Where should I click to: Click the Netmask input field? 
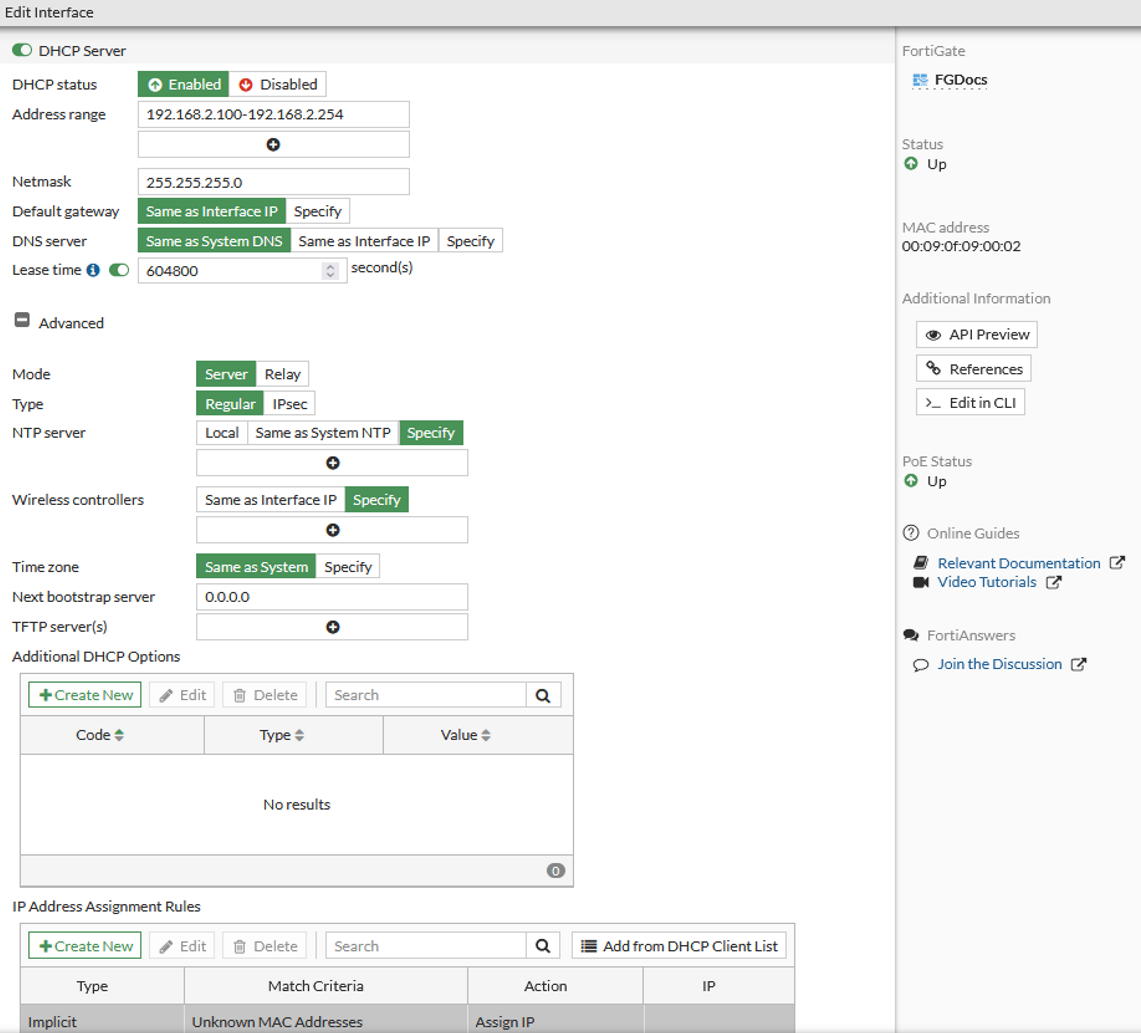point(274,182)
